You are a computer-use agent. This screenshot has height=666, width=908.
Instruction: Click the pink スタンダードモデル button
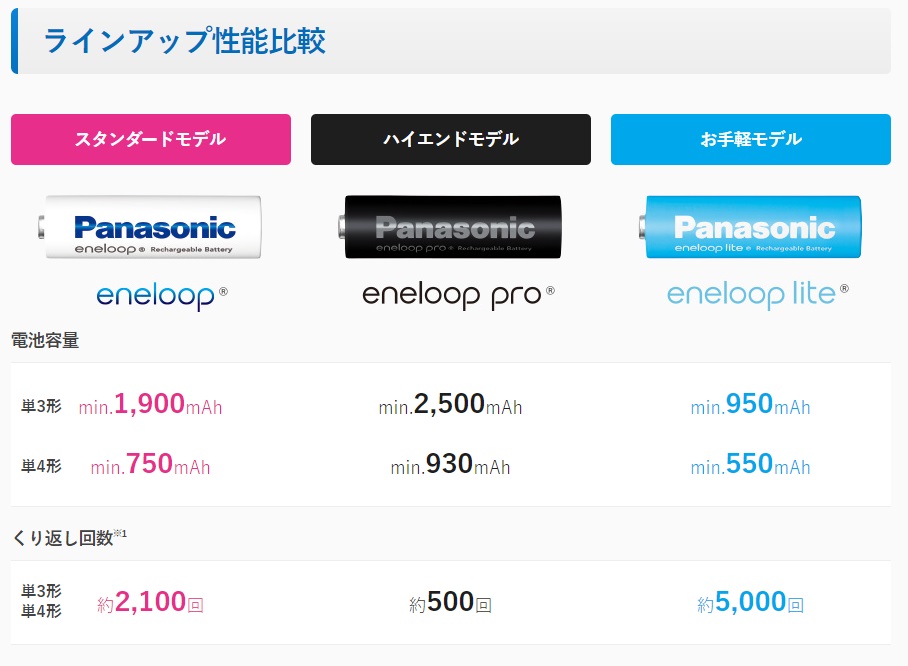[151, 140]
